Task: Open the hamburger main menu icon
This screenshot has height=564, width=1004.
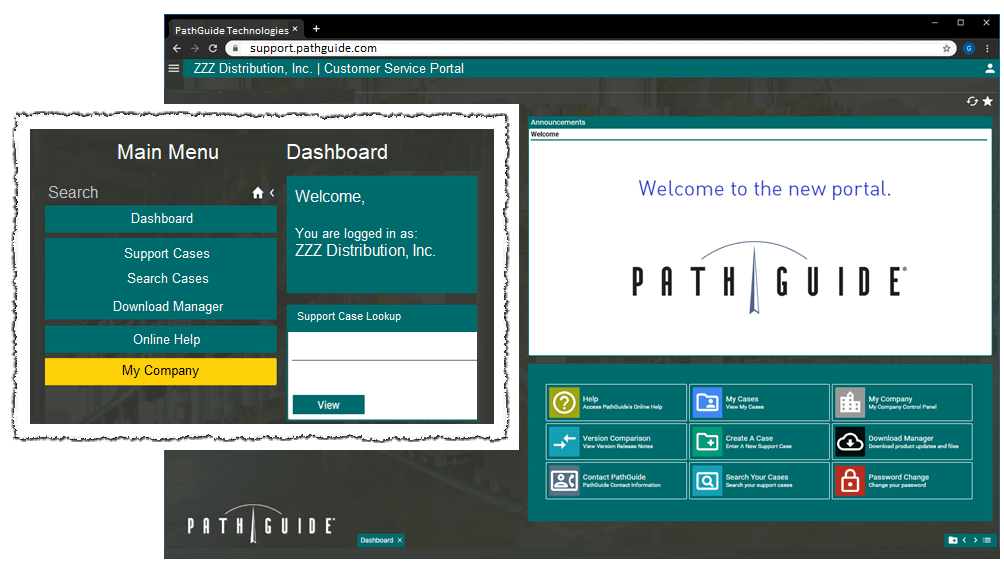Action: click(x=174, y=68)
